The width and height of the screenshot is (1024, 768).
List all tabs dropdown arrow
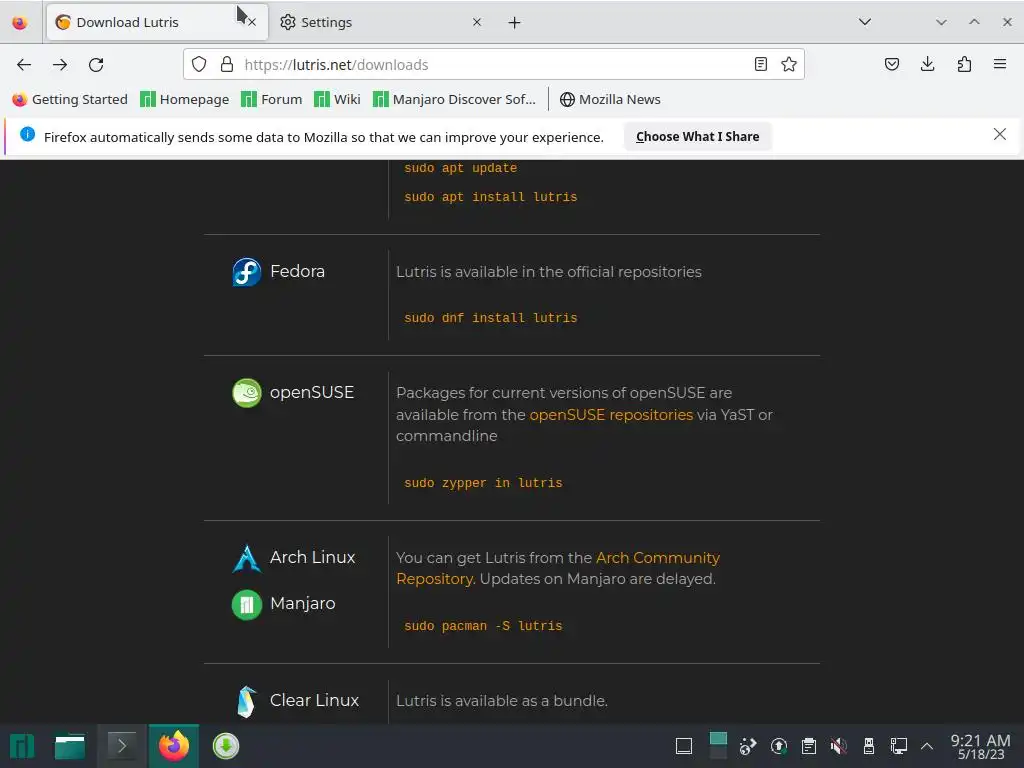865,22
